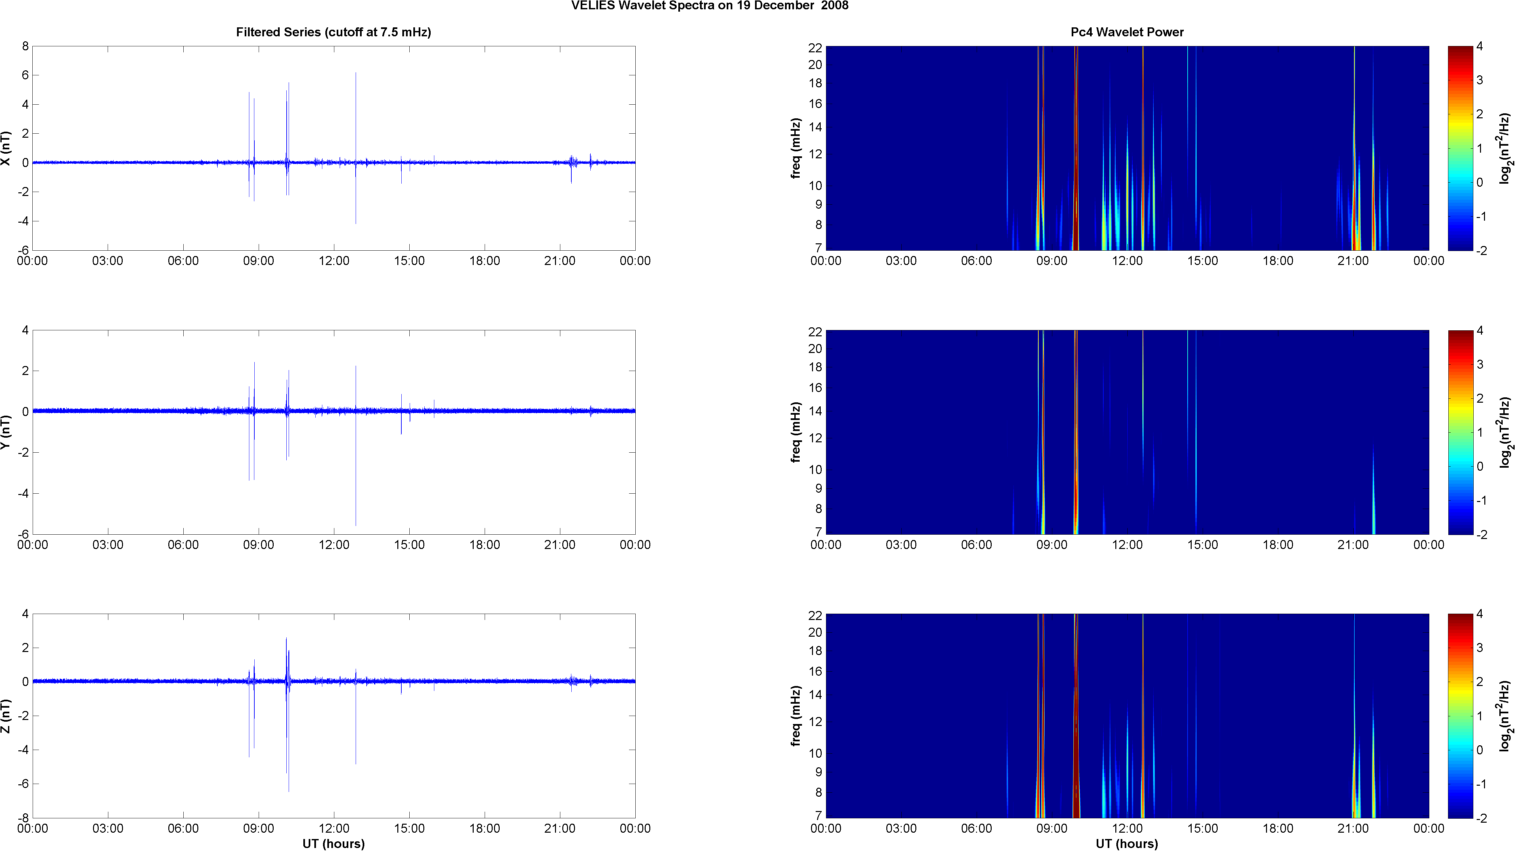
Task: Select the Filtered Series plot title
Action: [x=333, y=32]
